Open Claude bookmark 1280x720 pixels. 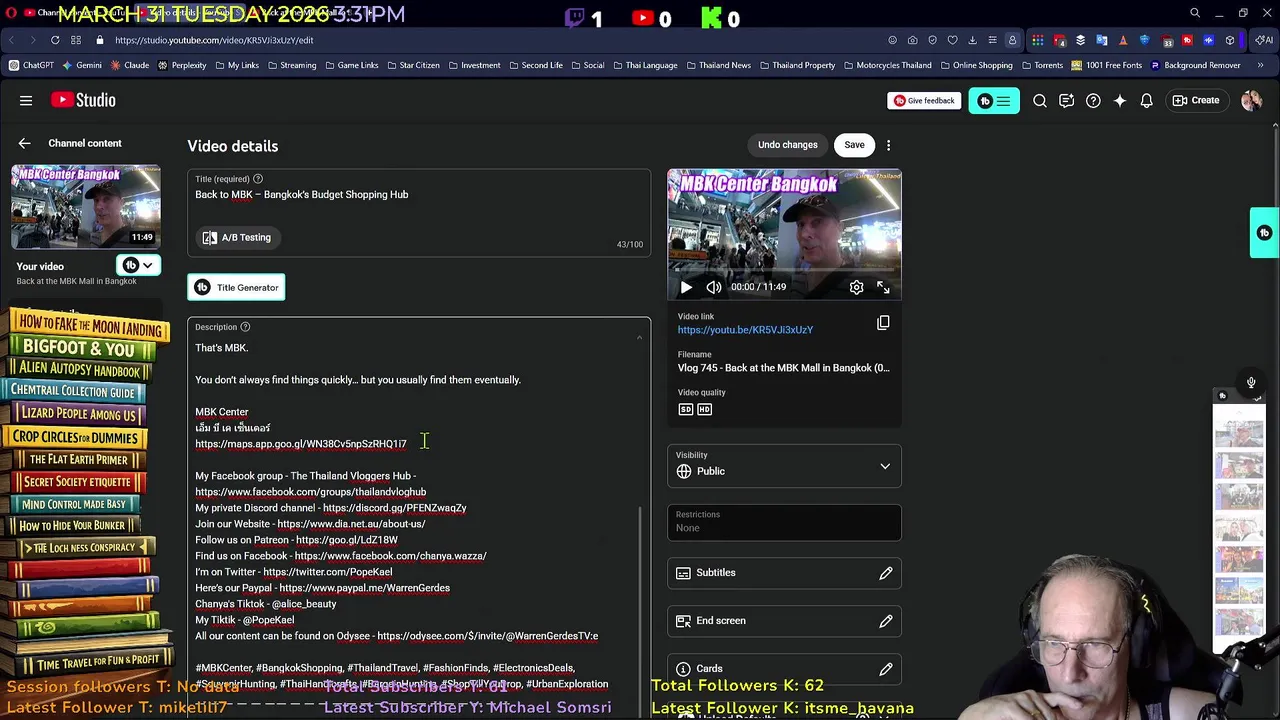pos(129,65)
